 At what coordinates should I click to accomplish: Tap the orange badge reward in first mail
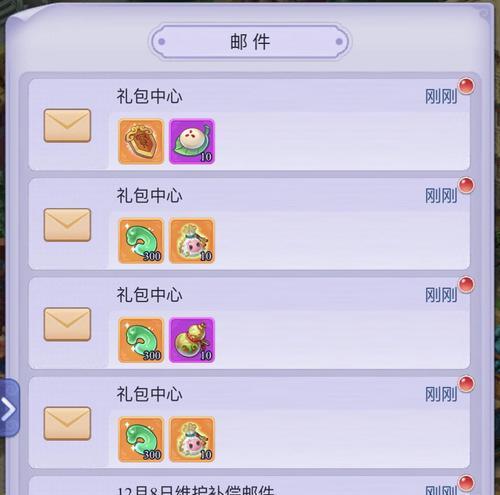pyautogui.click(x=141, y=142)
